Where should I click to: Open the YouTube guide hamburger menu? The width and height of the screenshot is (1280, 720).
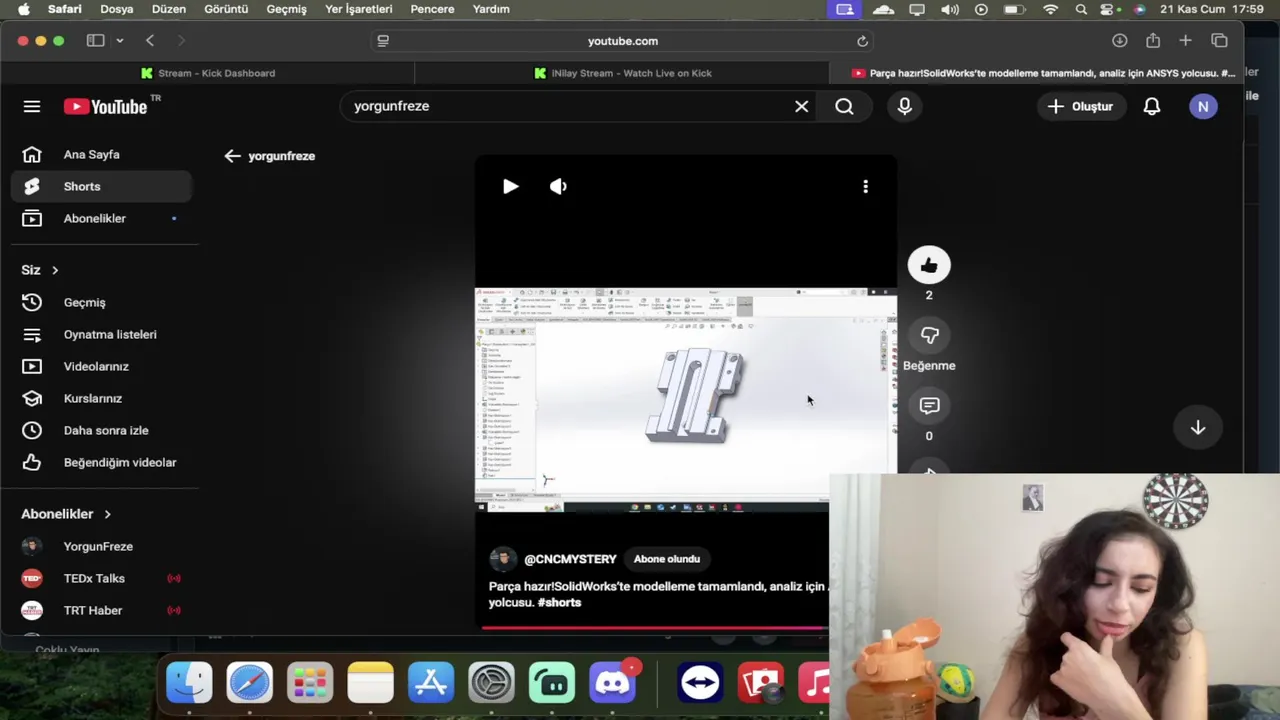32,106
